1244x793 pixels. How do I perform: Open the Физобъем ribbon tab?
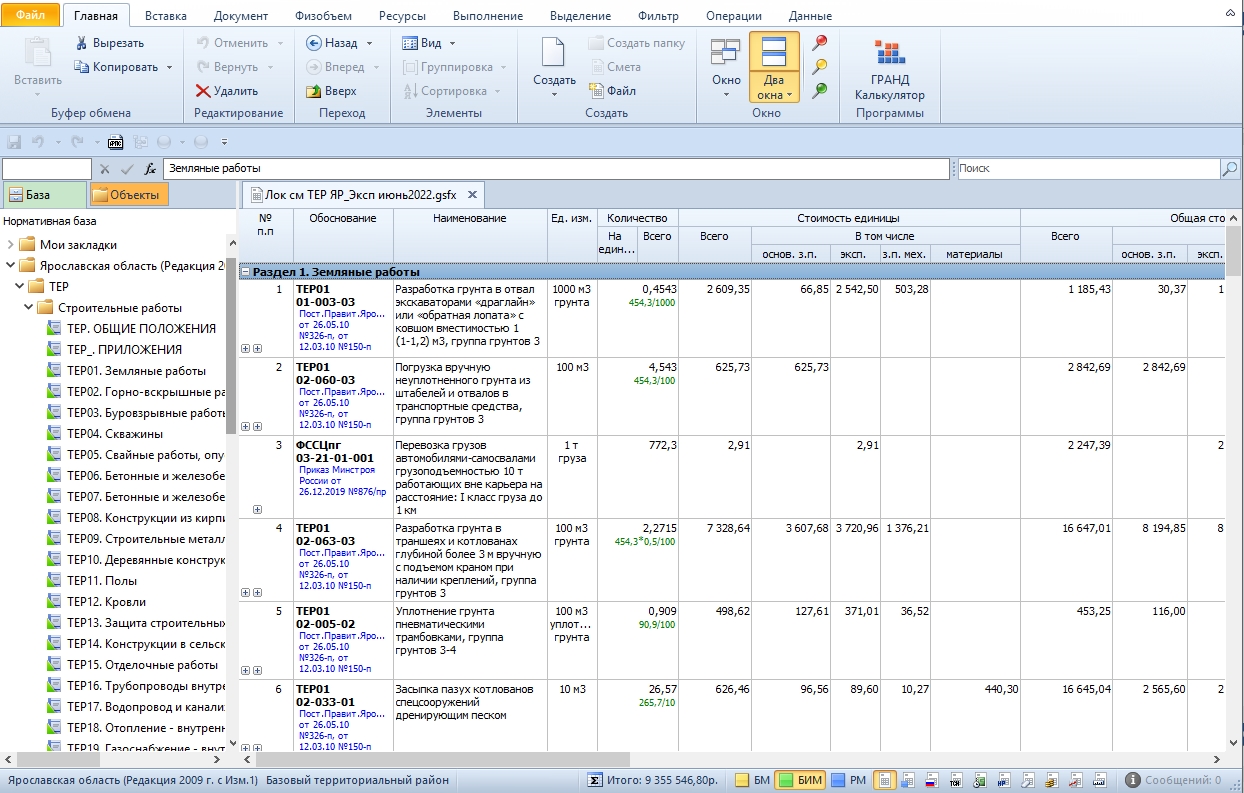(x=322, y=16)
